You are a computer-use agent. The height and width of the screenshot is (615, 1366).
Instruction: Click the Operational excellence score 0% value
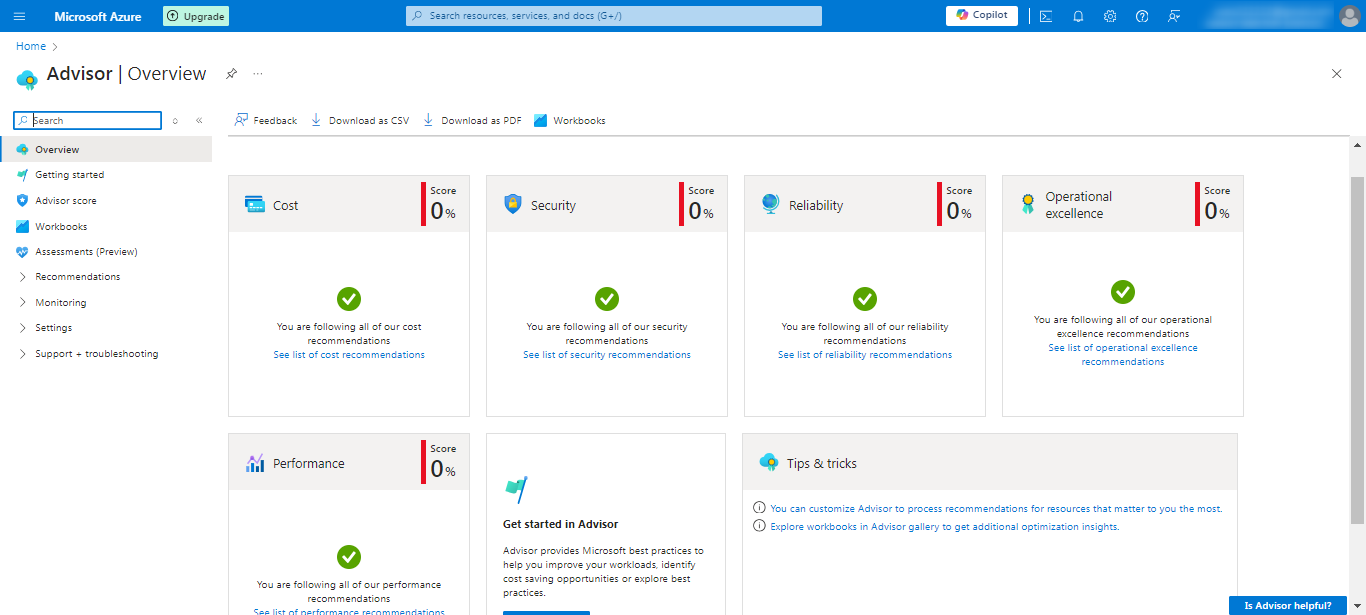click(x=1217, y=211)
